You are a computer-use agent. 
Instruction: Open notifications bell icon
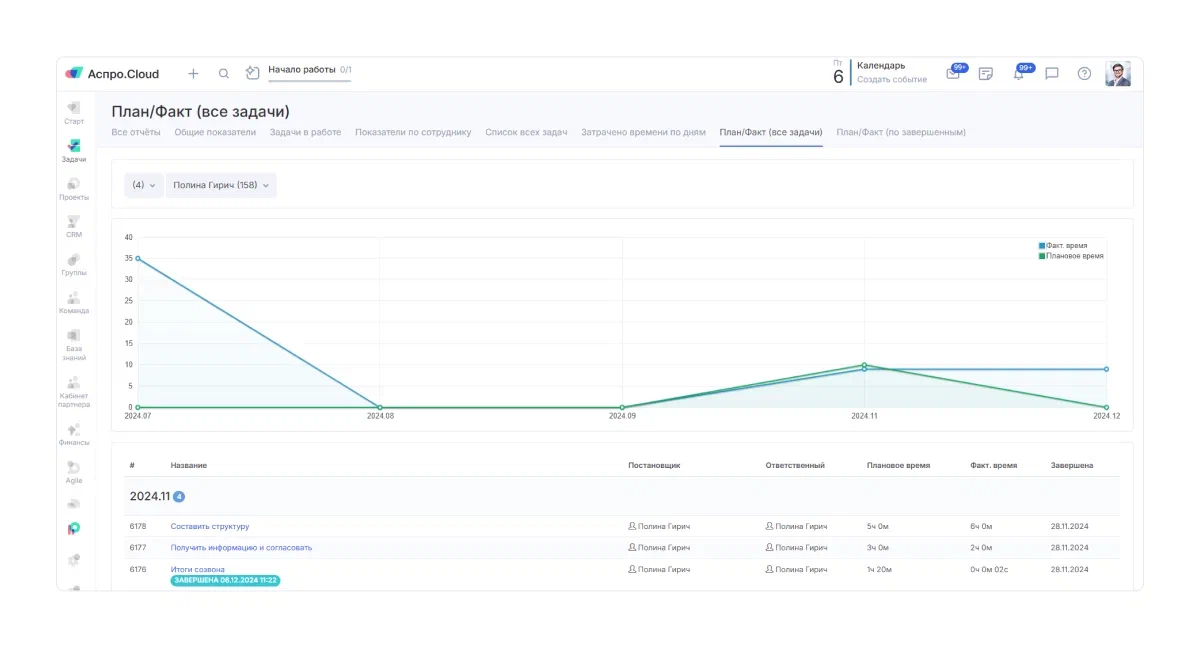[x=1018, y=74]
